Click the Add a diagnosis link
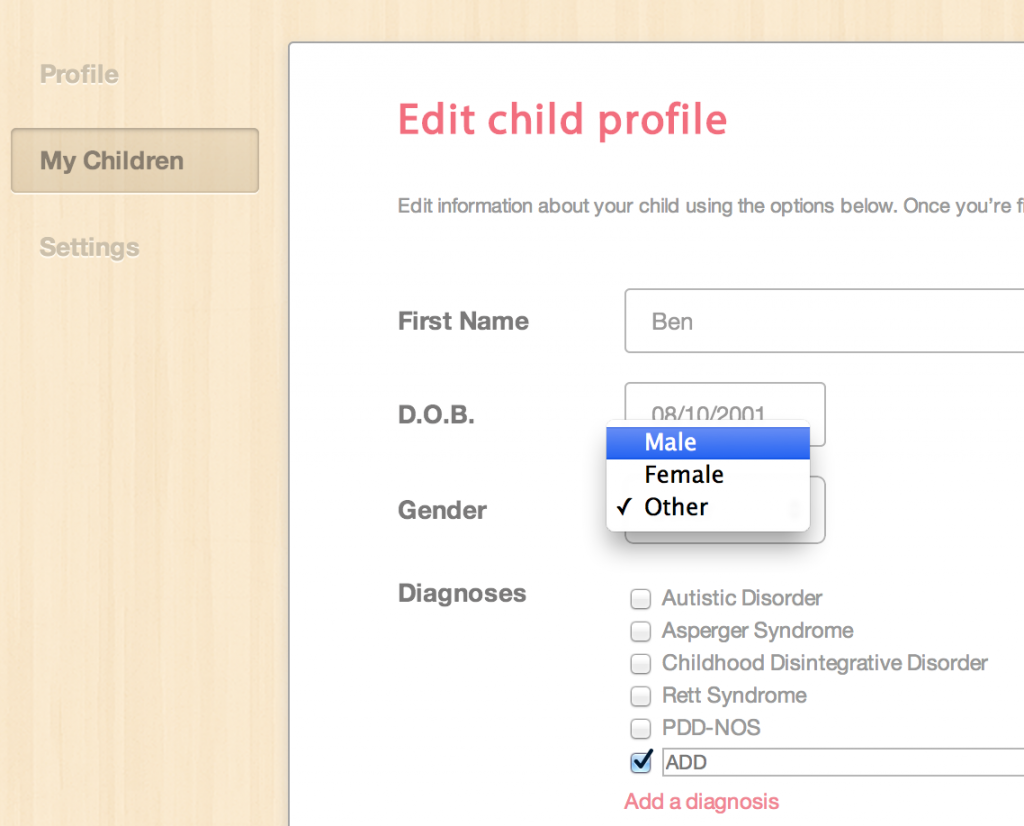 701,802
